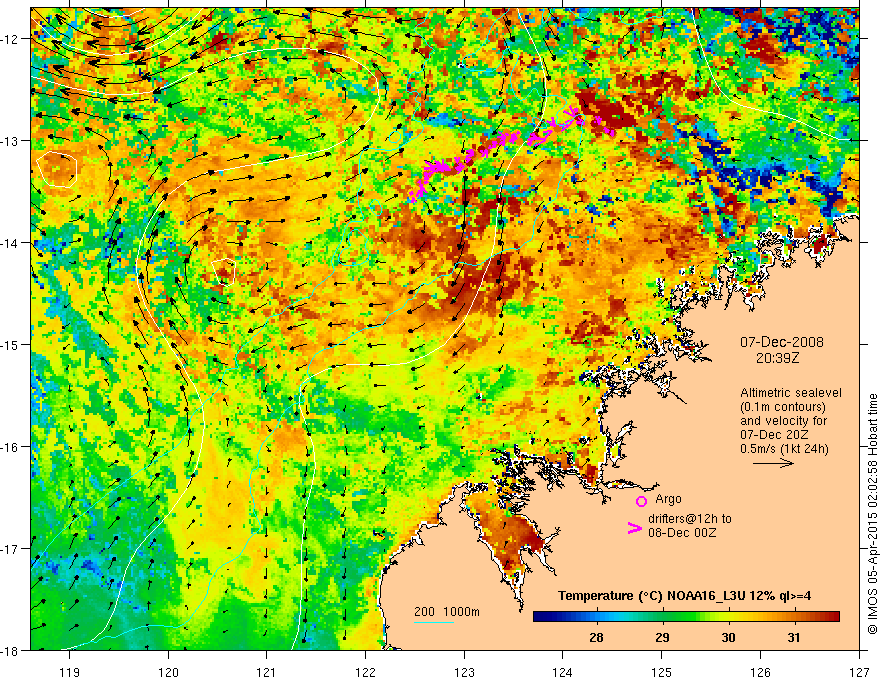Click the colorbar tick label '29'
Viewport: 880px width, 680px height.
[662, 638]
